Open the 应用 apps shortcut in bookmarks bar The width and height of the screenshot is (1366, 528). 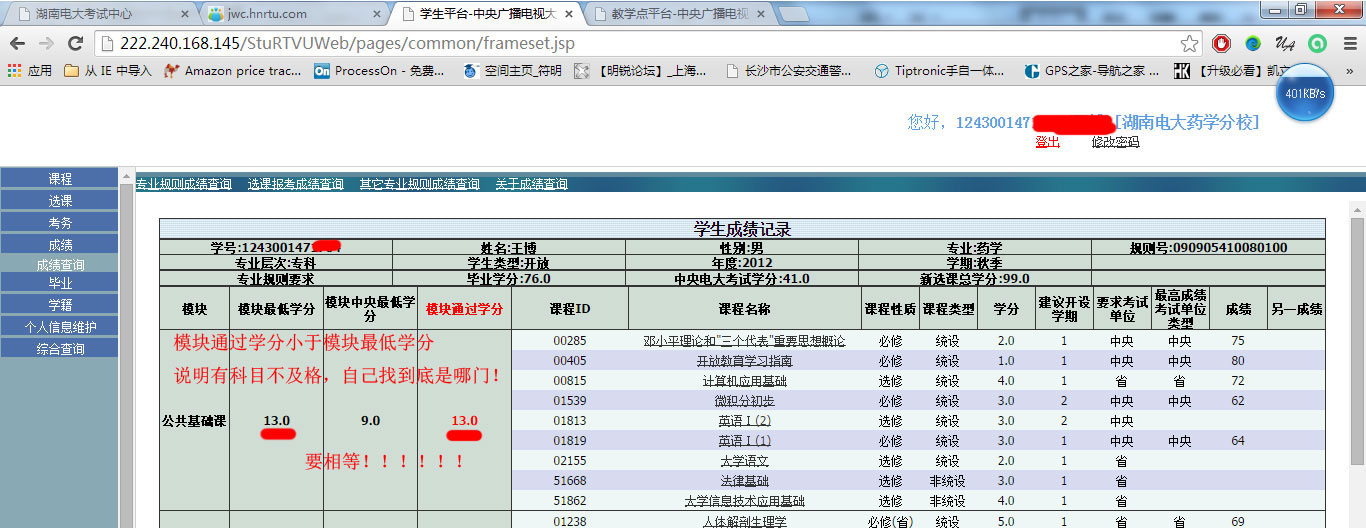click(30, 71)
